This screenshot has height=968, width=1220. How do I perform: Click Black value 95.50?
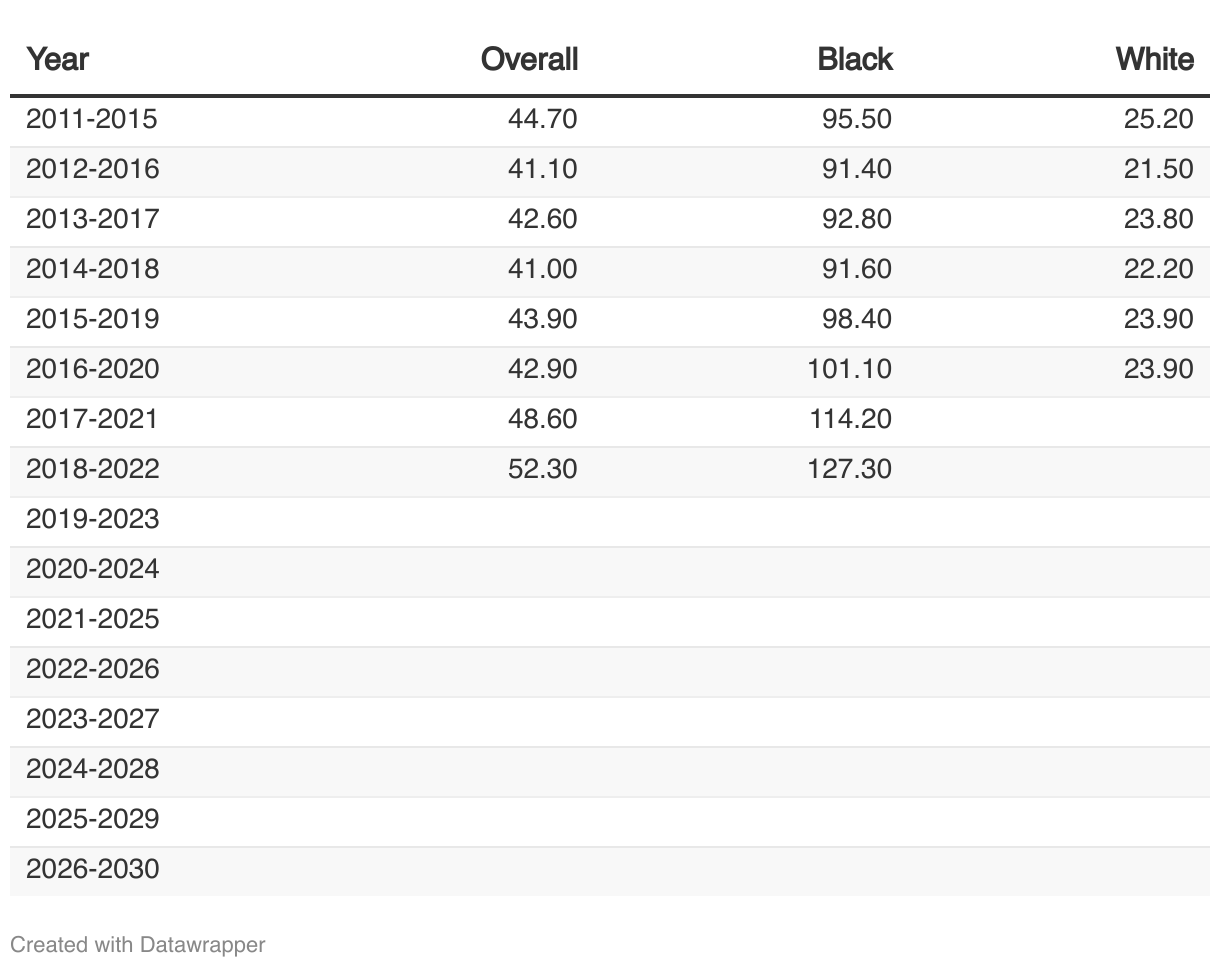(x=856, y=120)
